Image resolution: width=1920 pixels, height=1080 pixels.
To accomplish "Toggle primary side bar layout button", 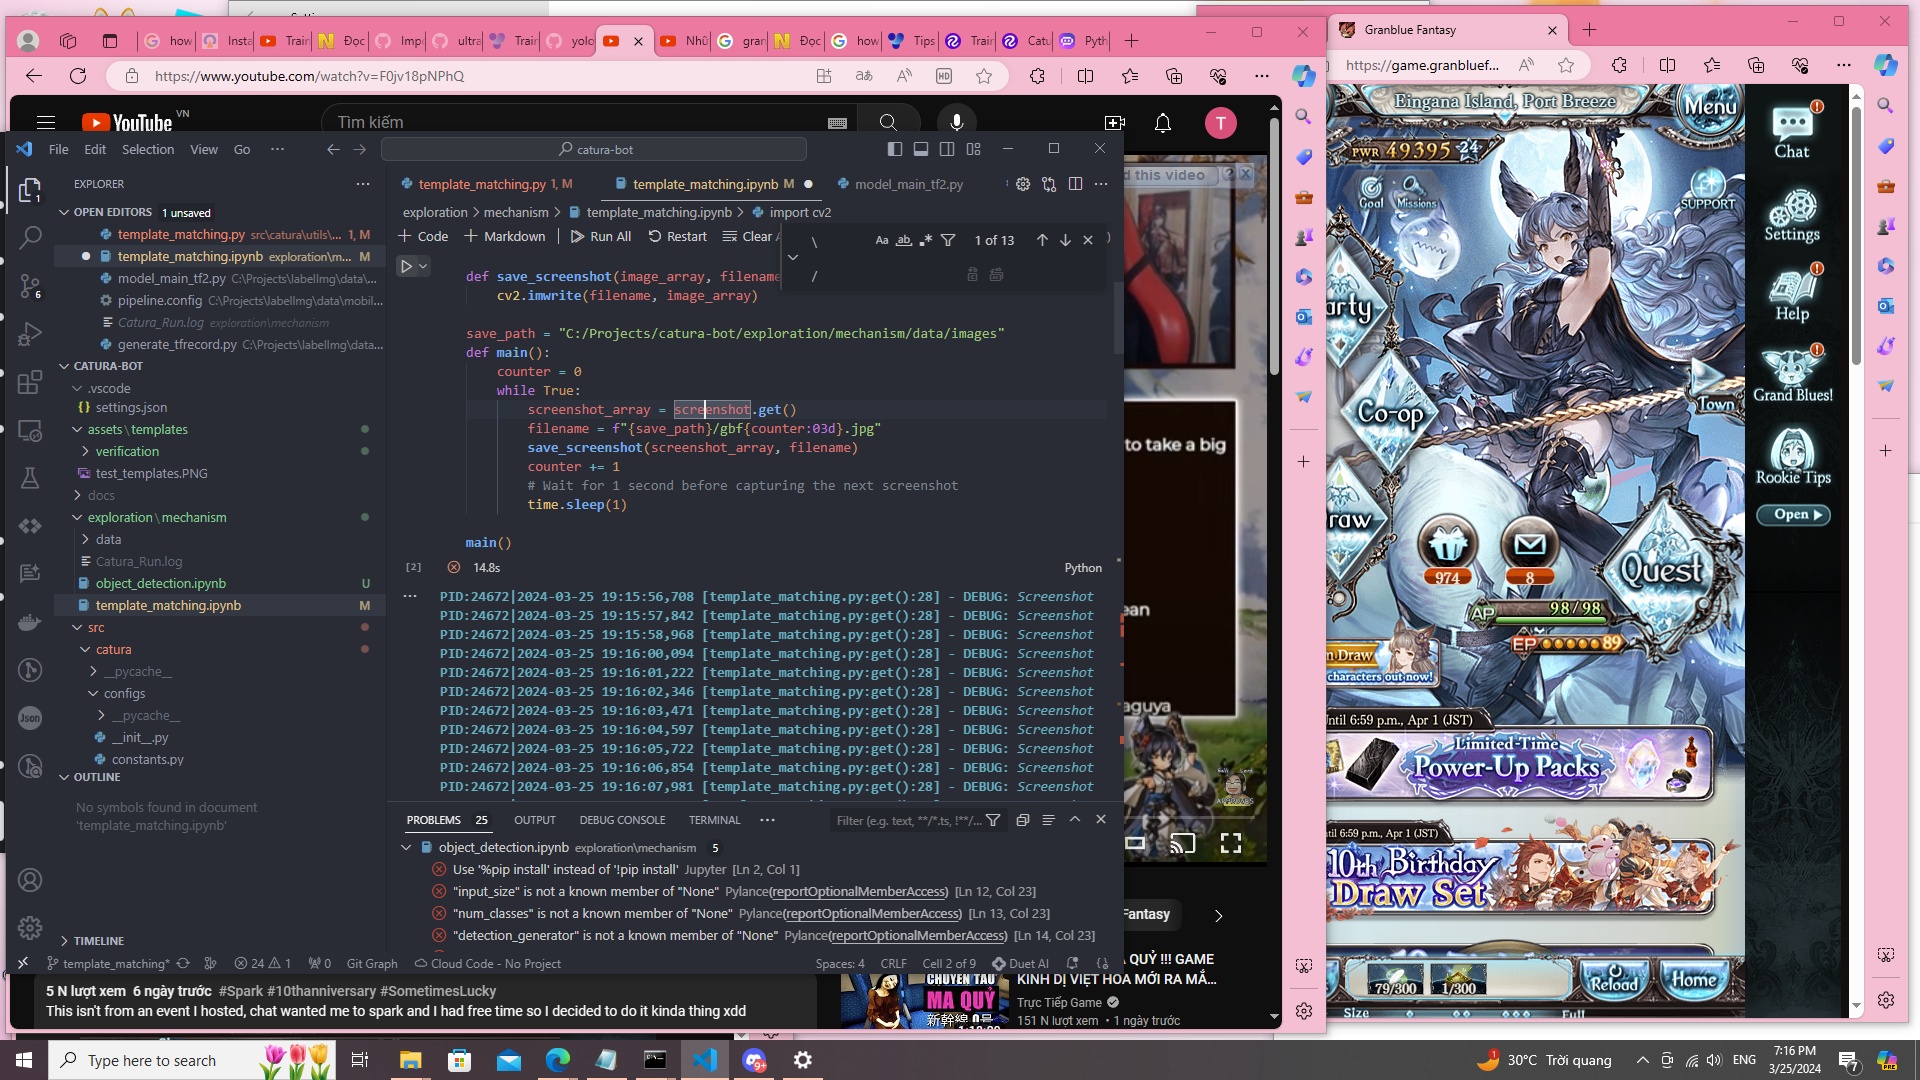I will click(x=894, y=149).
